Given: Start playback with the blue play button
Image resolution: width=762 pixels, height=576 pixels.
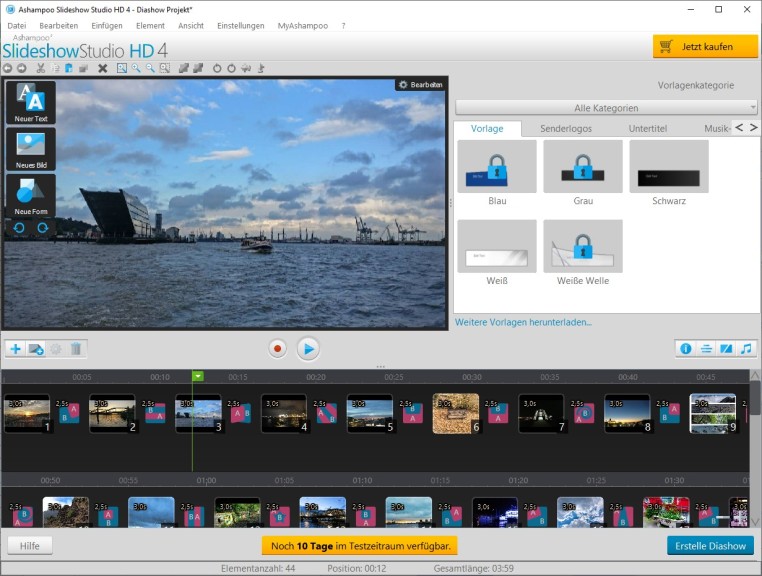Looking at the screenshot, I should pyautogui.click(x=308, y=348).
